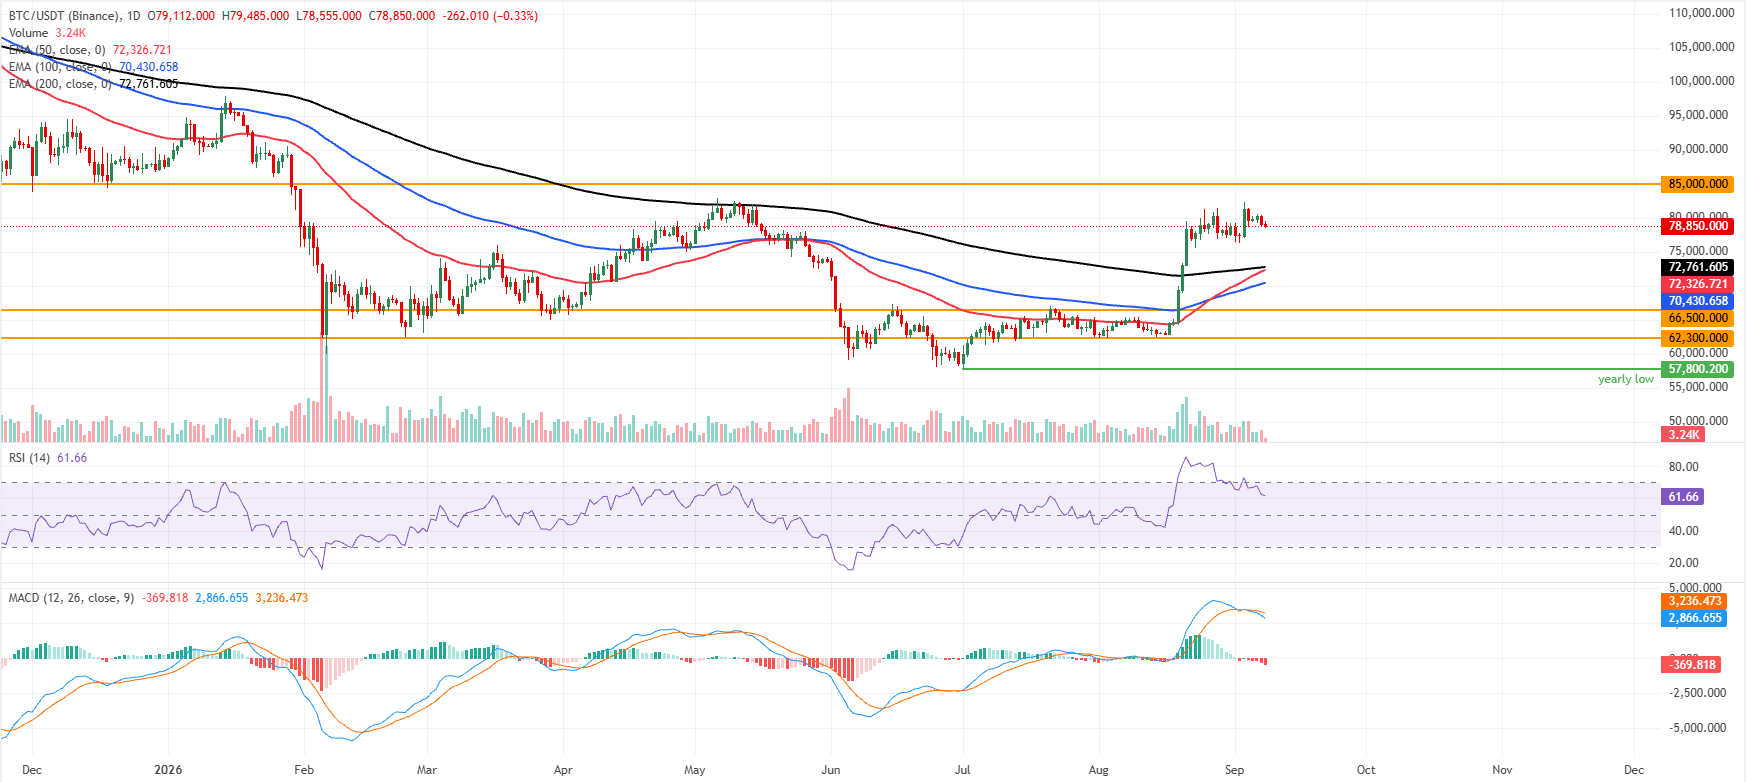Viewport: 1746px width, 782px height.
Task: Click the change value −262.010 (−0.33%)
Action: (490, 16)
